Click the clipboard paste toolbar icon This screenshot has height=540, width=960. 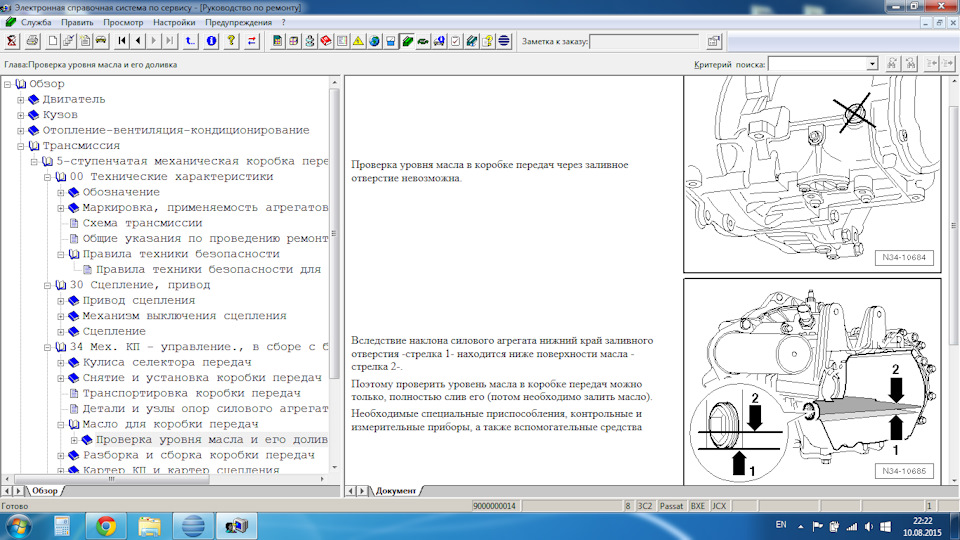point(85,41)
